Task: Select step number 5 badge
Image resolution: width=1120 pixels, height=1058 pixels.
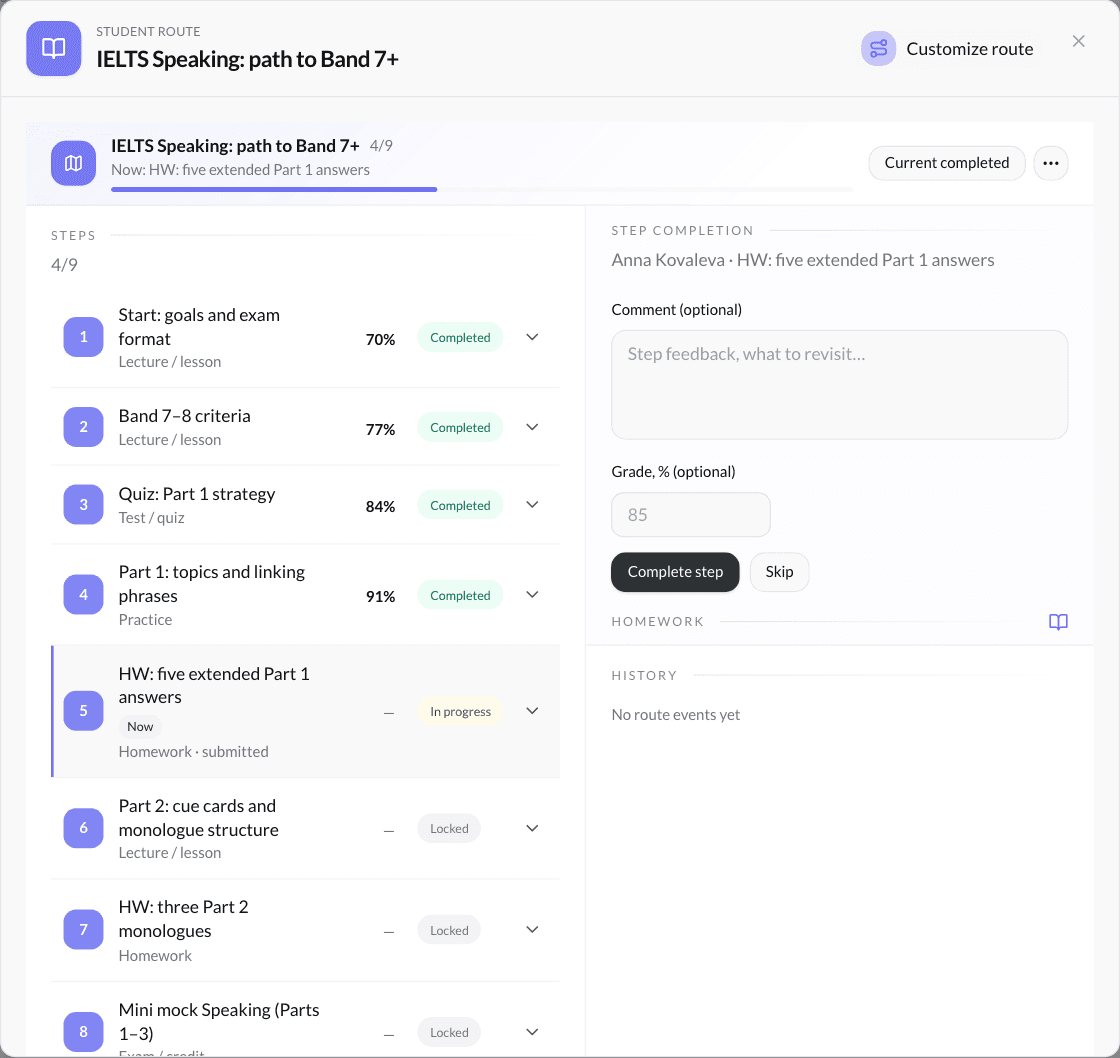Action: pyautogui.click(x=84, y=711)
